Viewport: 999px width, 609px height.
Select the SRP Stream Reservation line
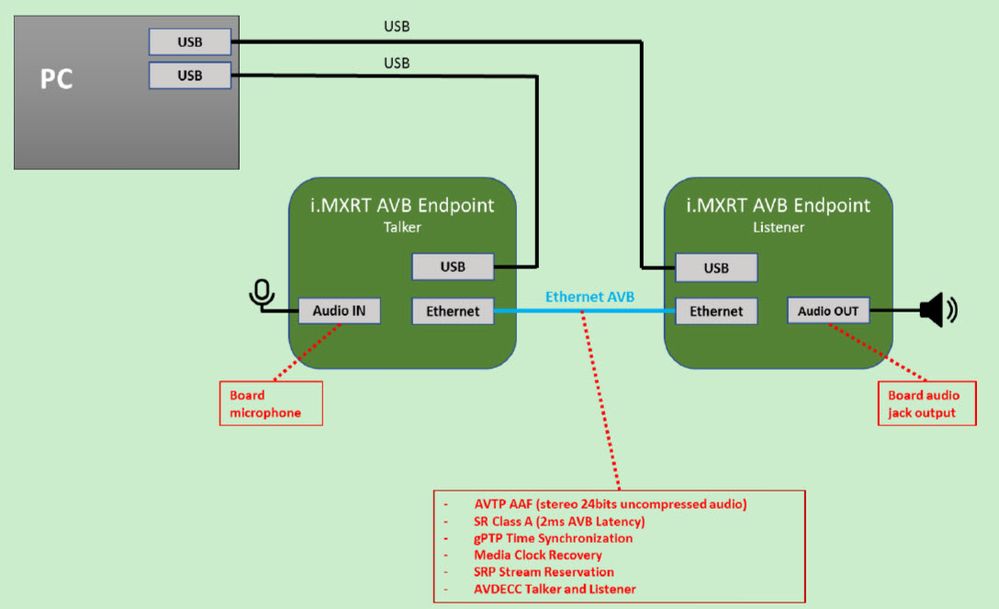[544, 572]
